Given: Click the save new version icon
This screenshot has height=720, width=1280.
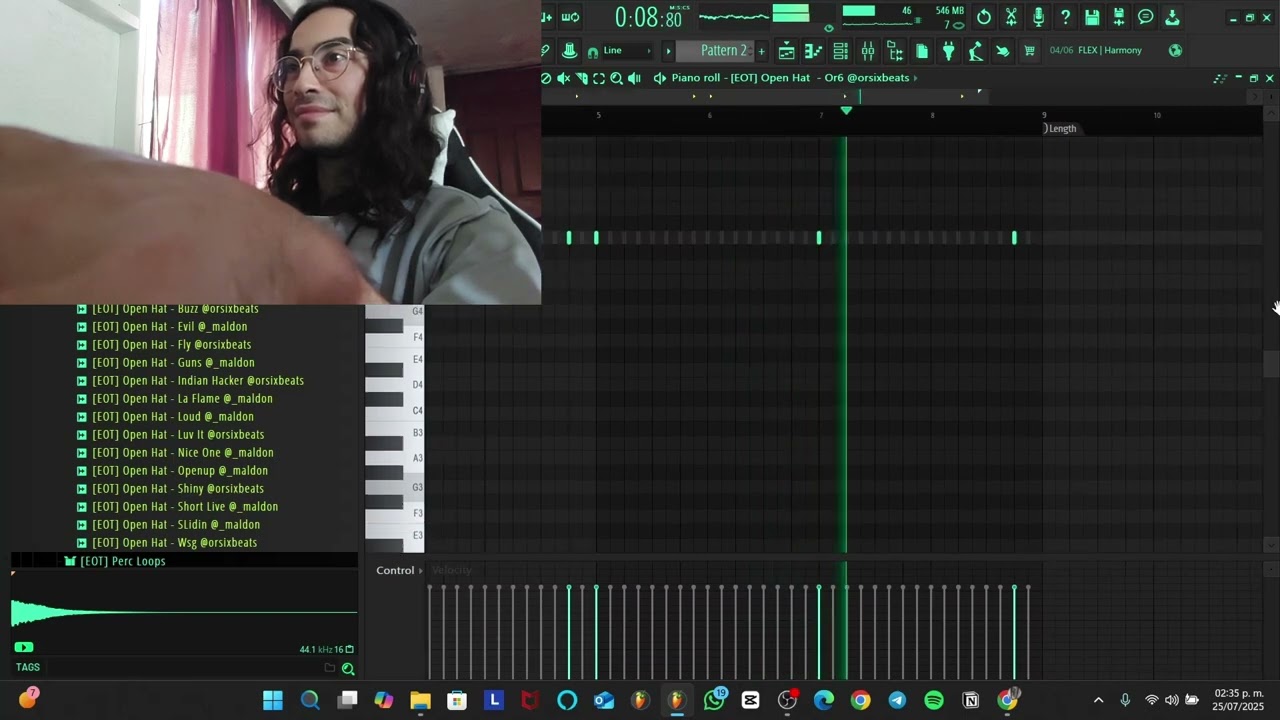Looking at the screenshot, I should (1119, 17).
